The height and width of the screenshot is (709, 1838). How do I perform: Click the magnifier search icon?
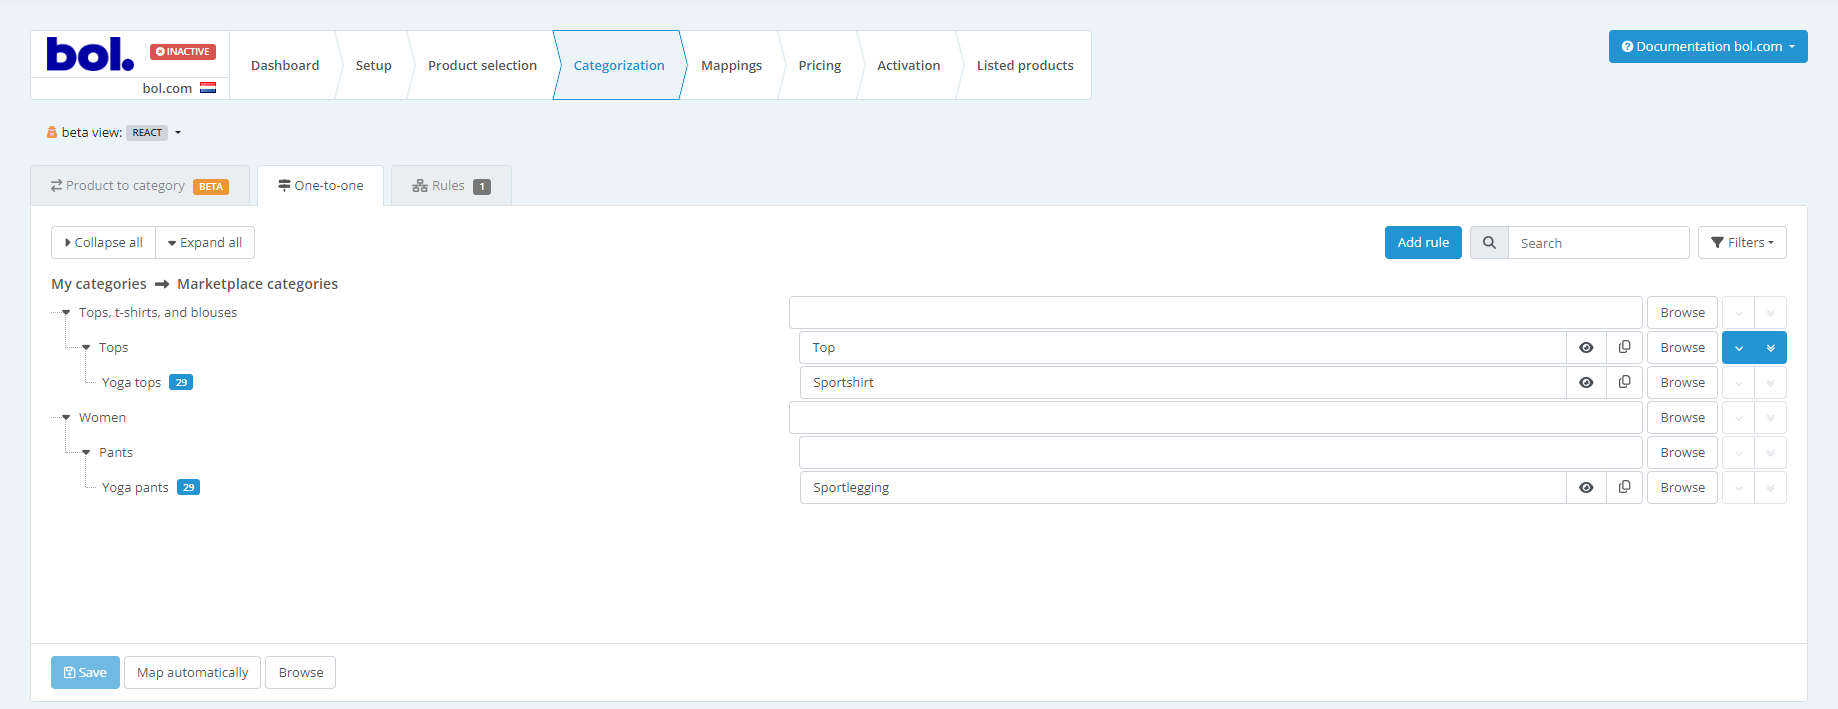click(1489, 243)
